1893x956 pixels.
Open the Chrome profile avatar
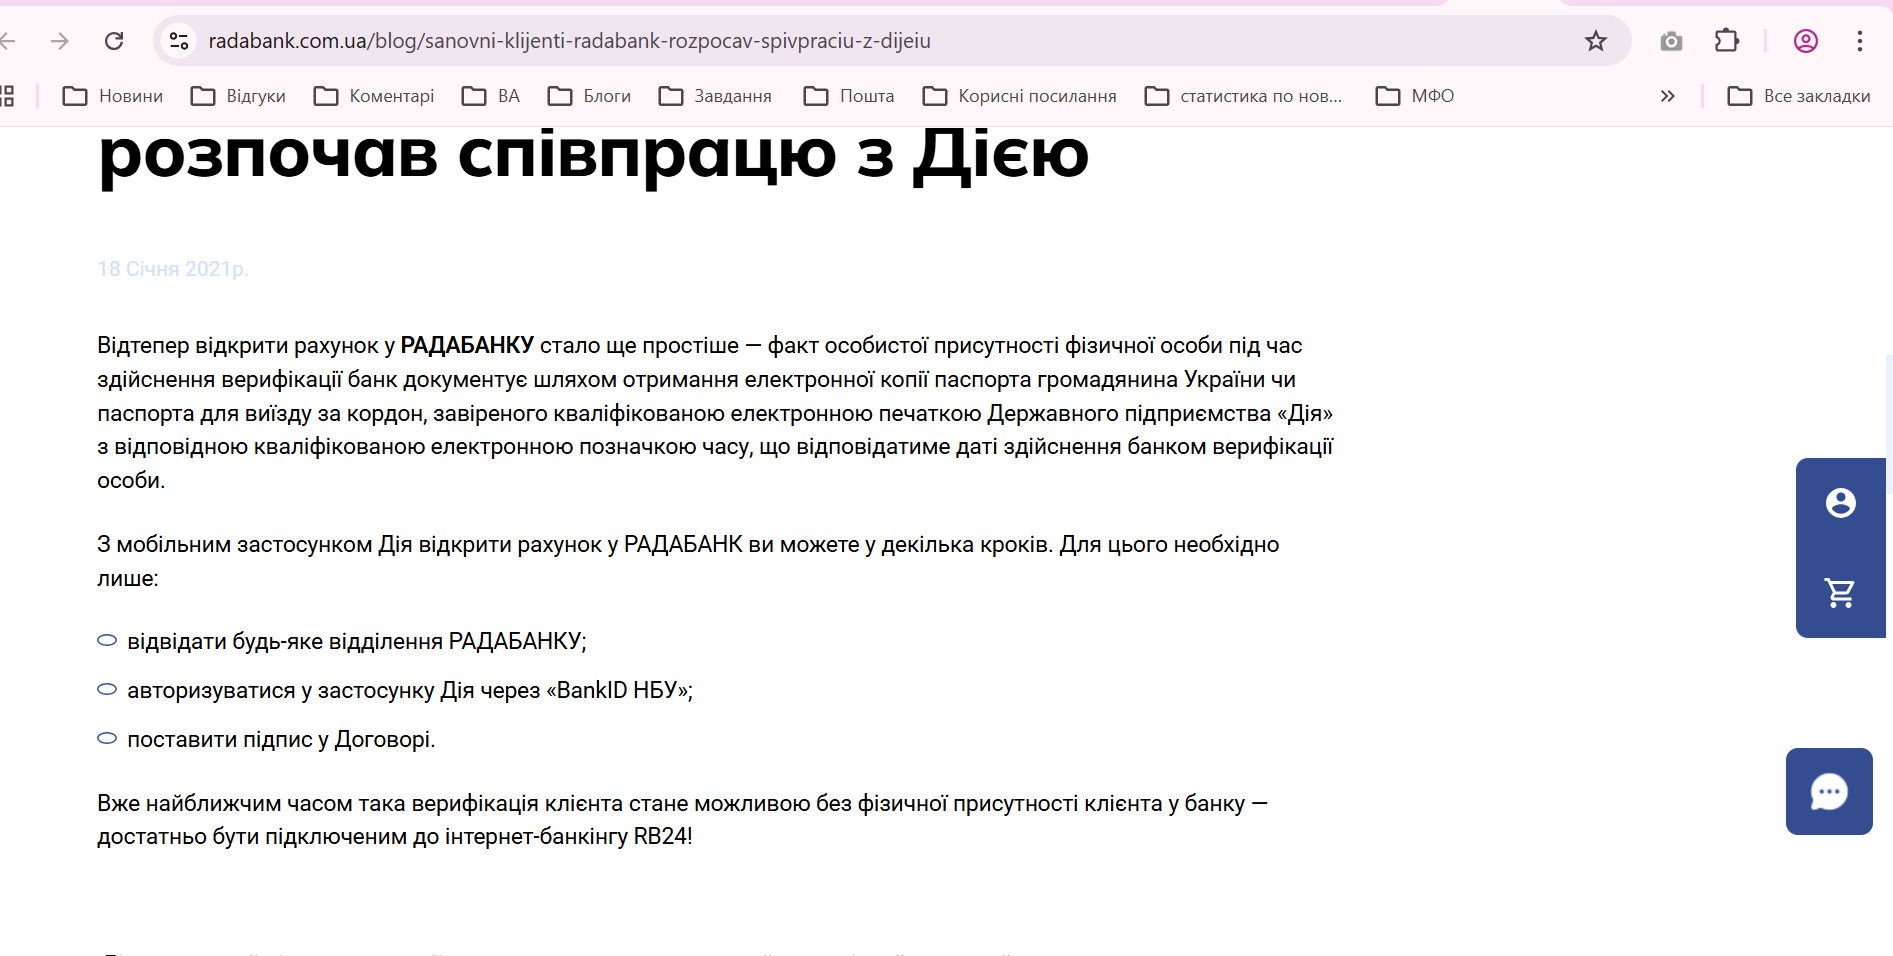1806,41
